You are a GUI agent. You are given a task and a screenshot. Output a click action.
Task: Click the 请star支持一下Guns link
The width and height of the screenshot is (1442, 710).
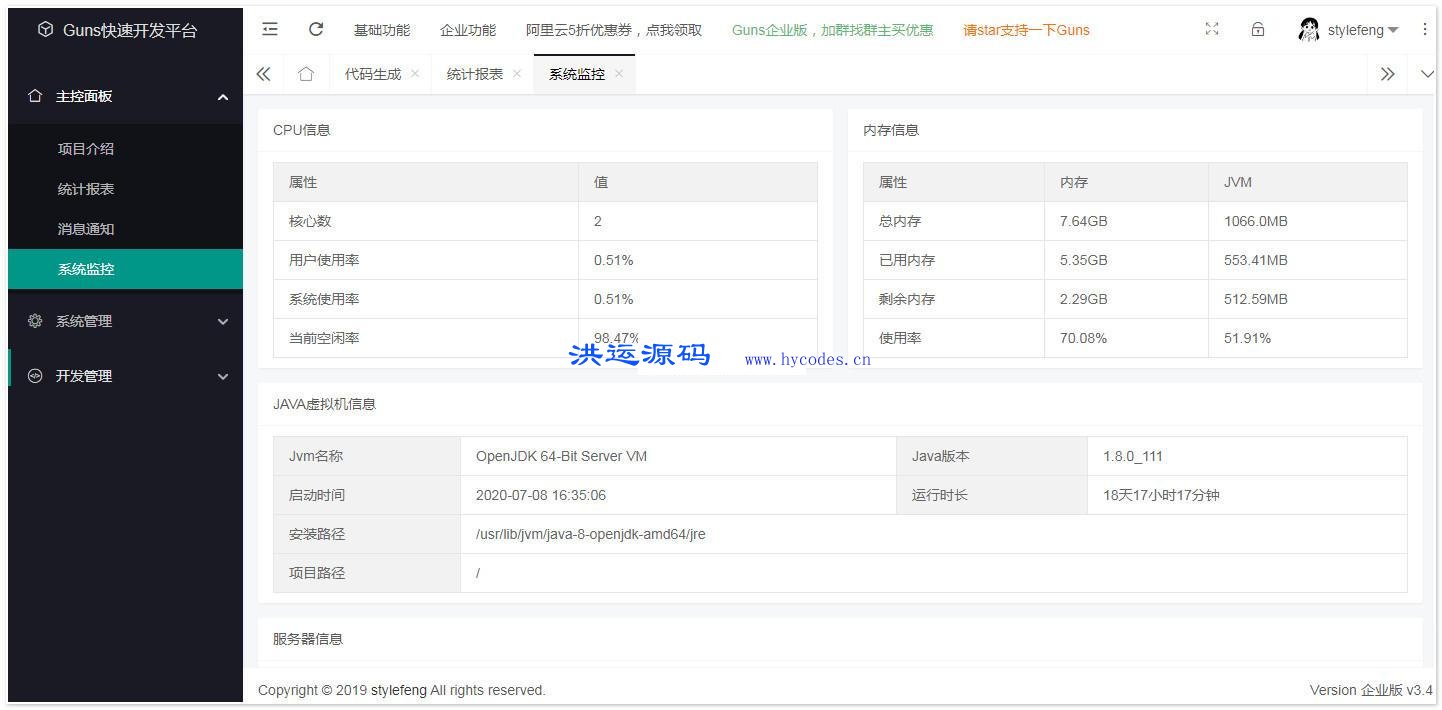(x=1025, y=29)
